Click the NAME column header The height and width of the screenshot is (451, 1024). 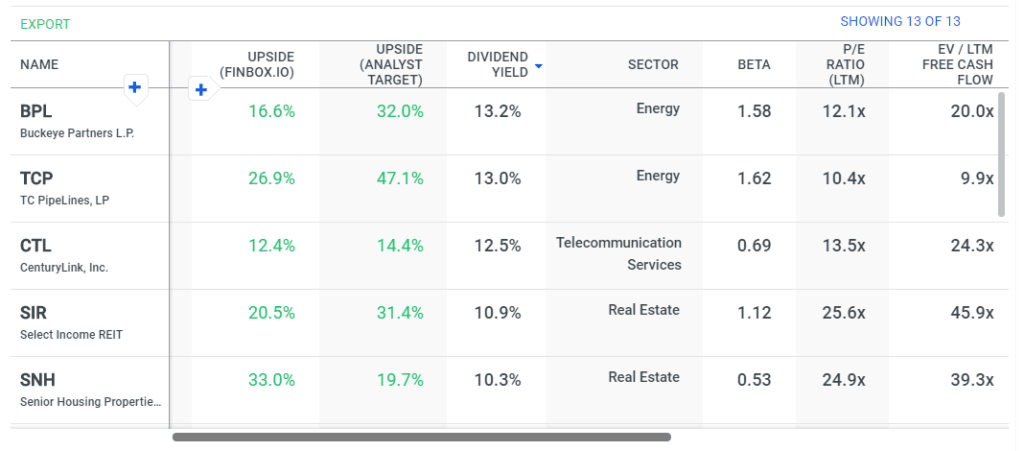[40, 65]
